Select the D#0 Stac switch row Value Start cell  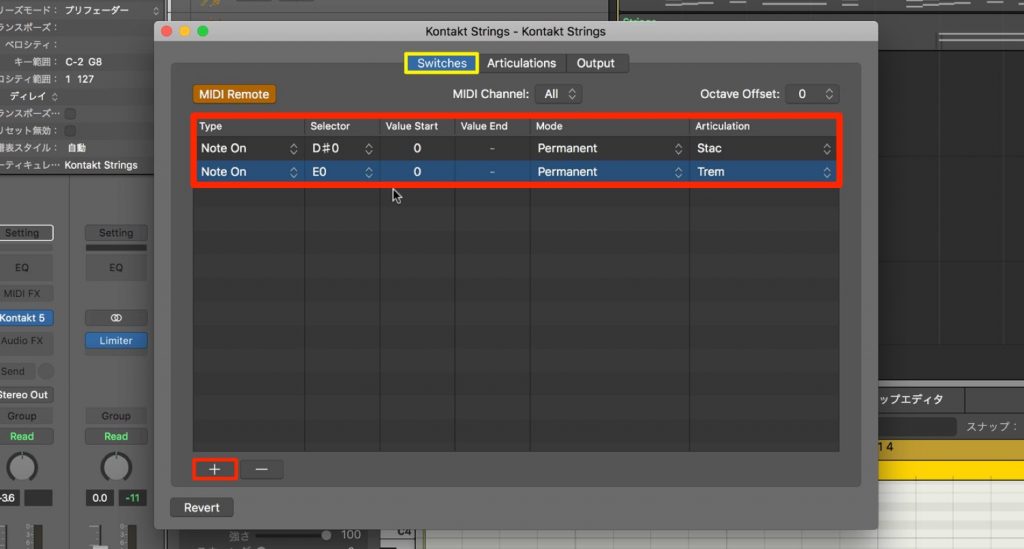417,148
